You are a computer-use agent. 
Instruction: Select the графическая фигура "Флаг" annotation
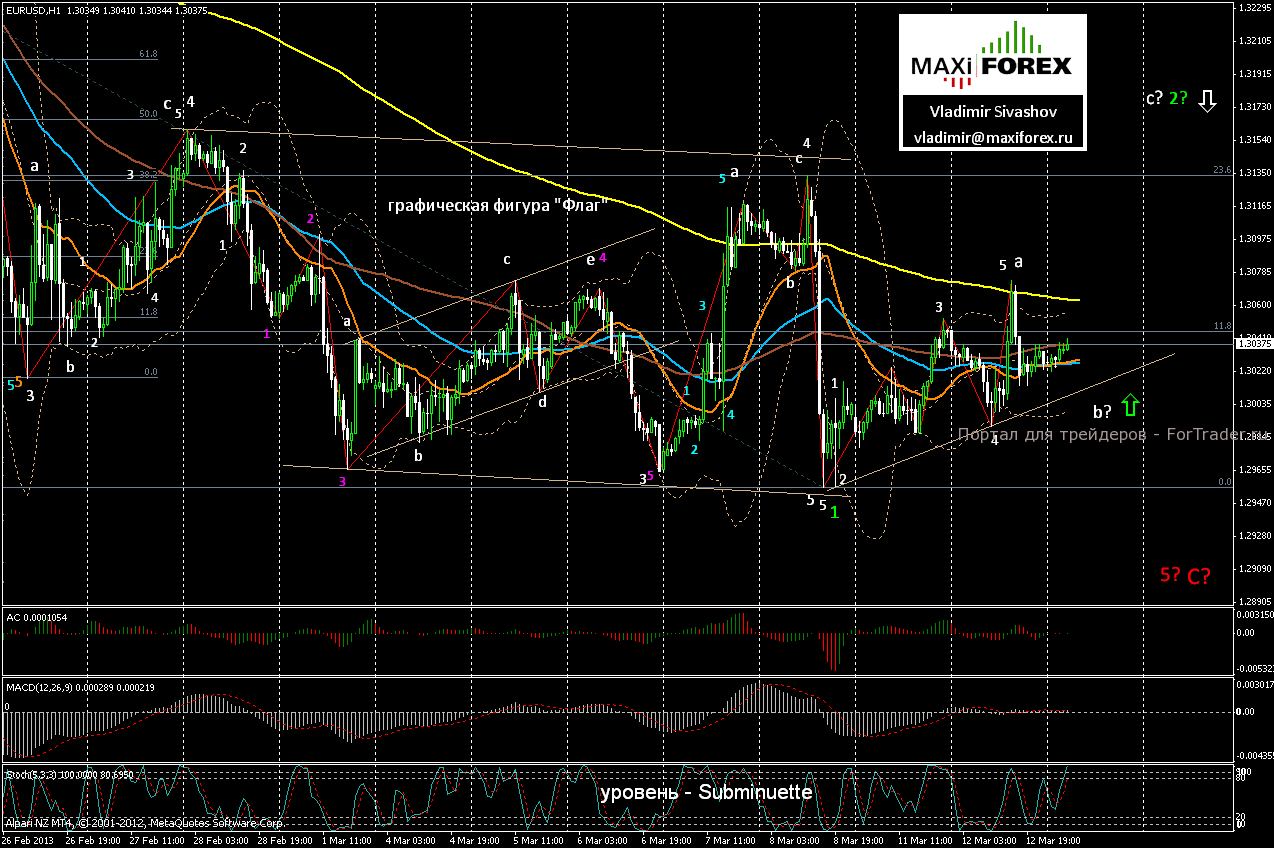coord(499,206)
